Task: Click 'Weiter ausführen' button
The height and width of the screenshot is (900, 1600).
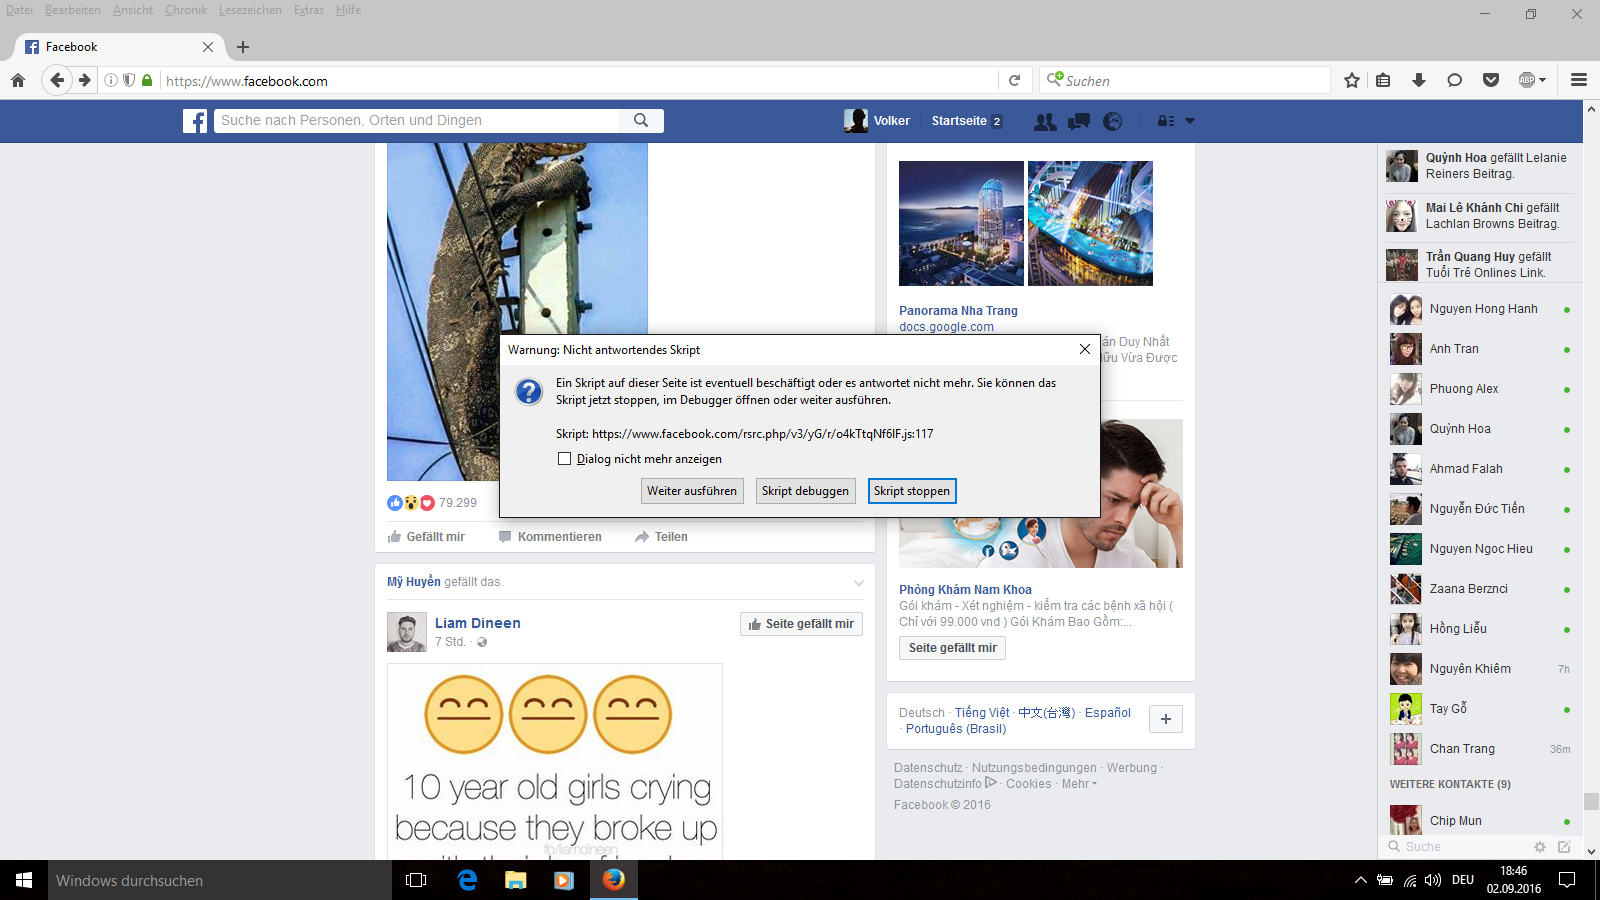Action: pos(692,491)
